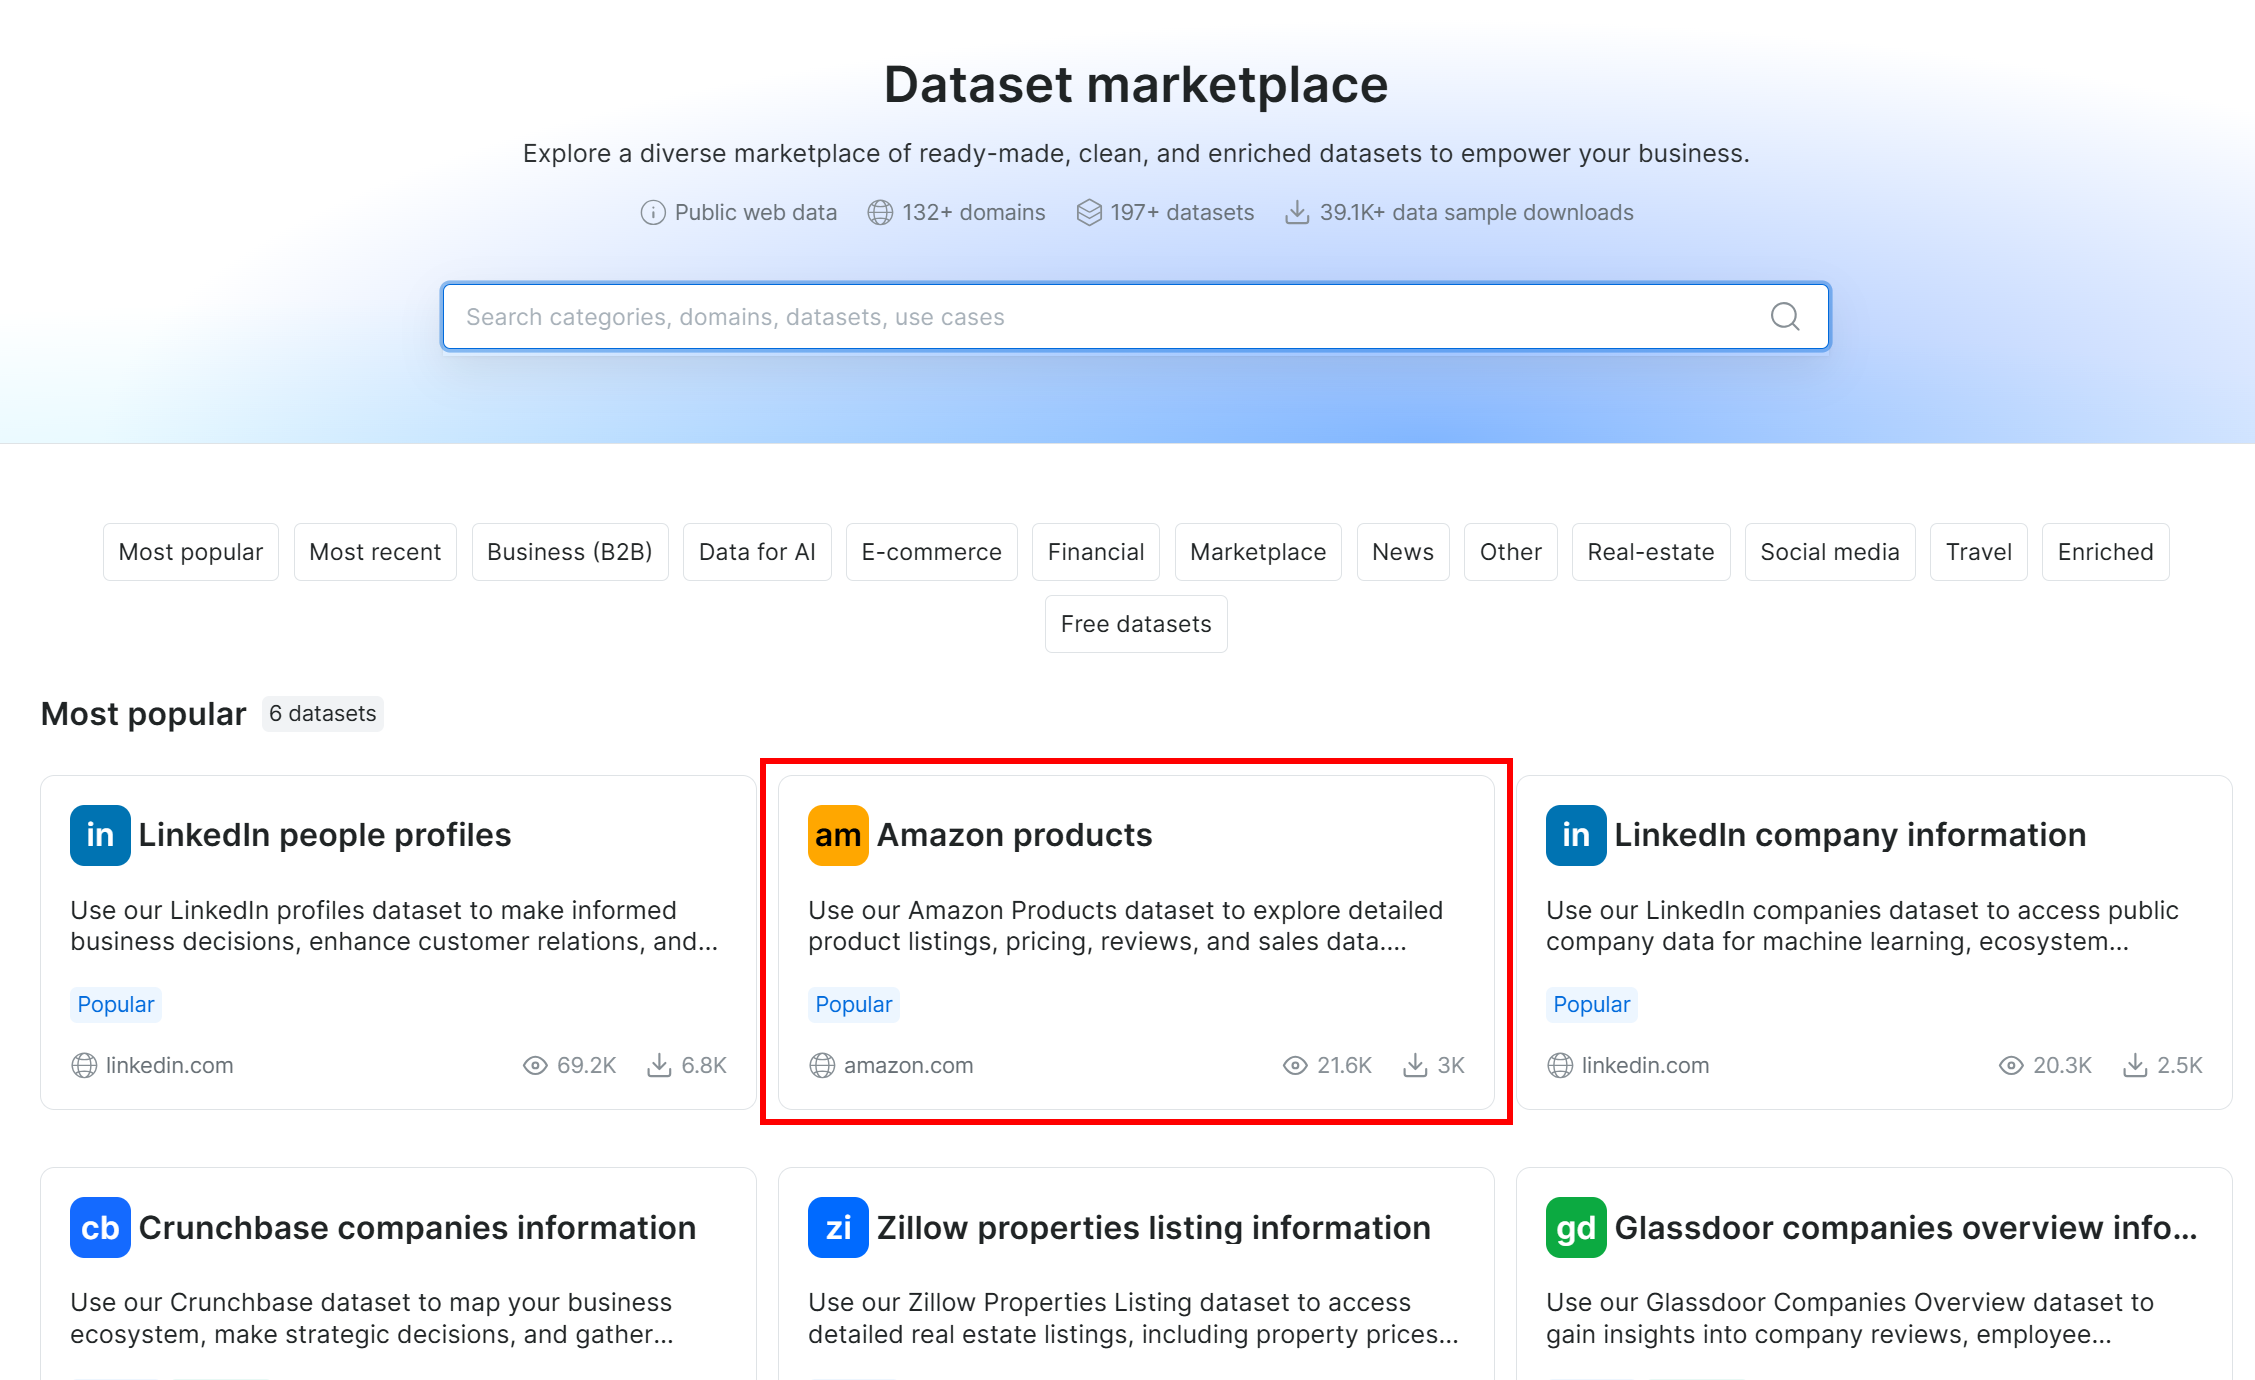Click the search magnifier icon
Screen dimensions: 2255x1380
coord(1785,316)
